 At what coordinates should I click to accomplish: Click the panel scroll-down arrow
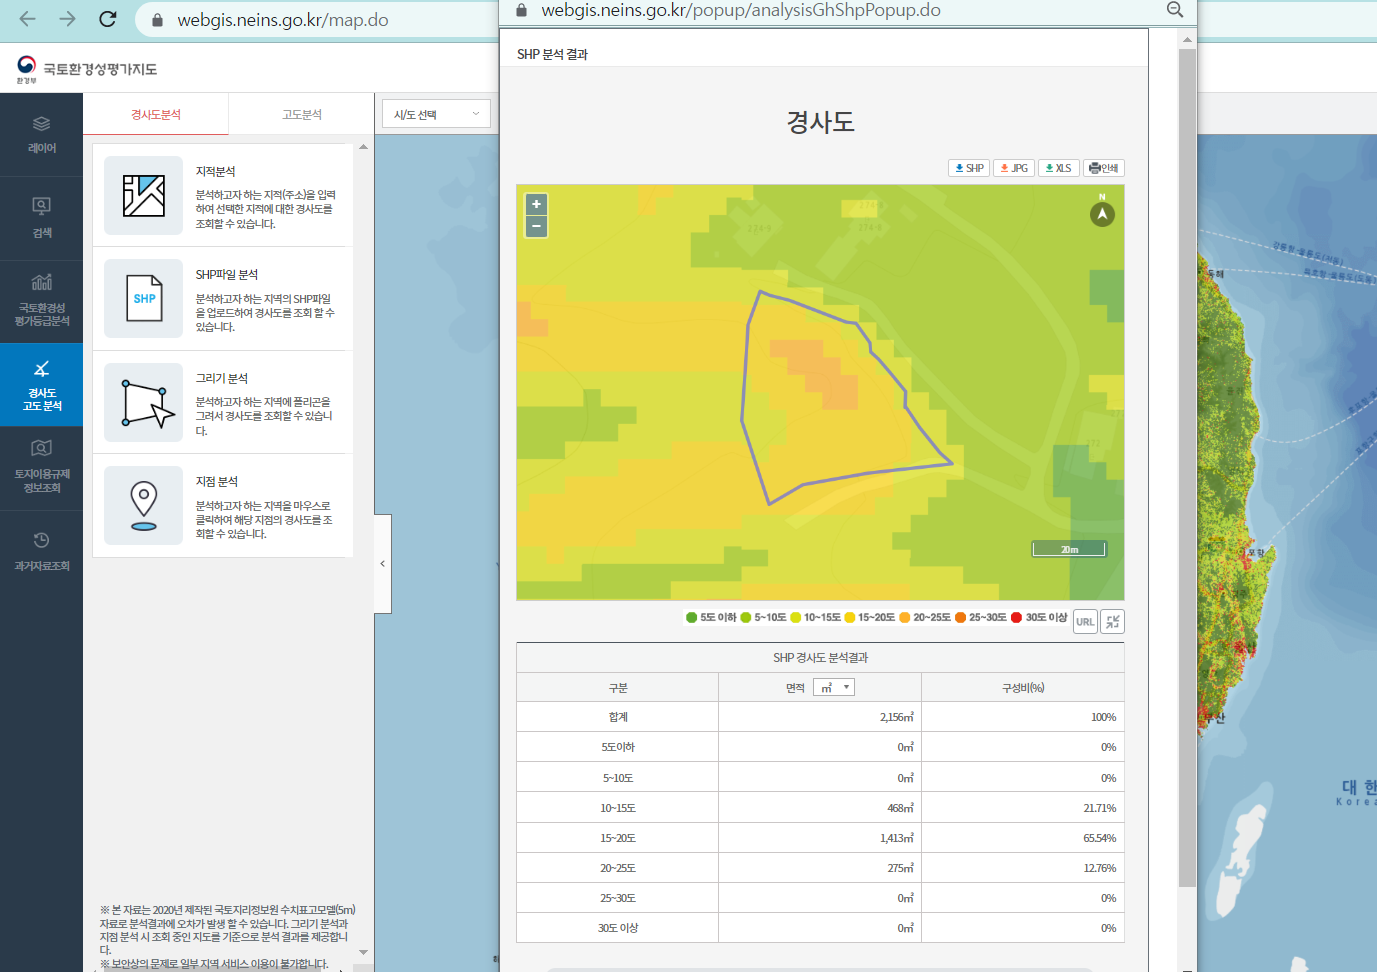point(363,952)
